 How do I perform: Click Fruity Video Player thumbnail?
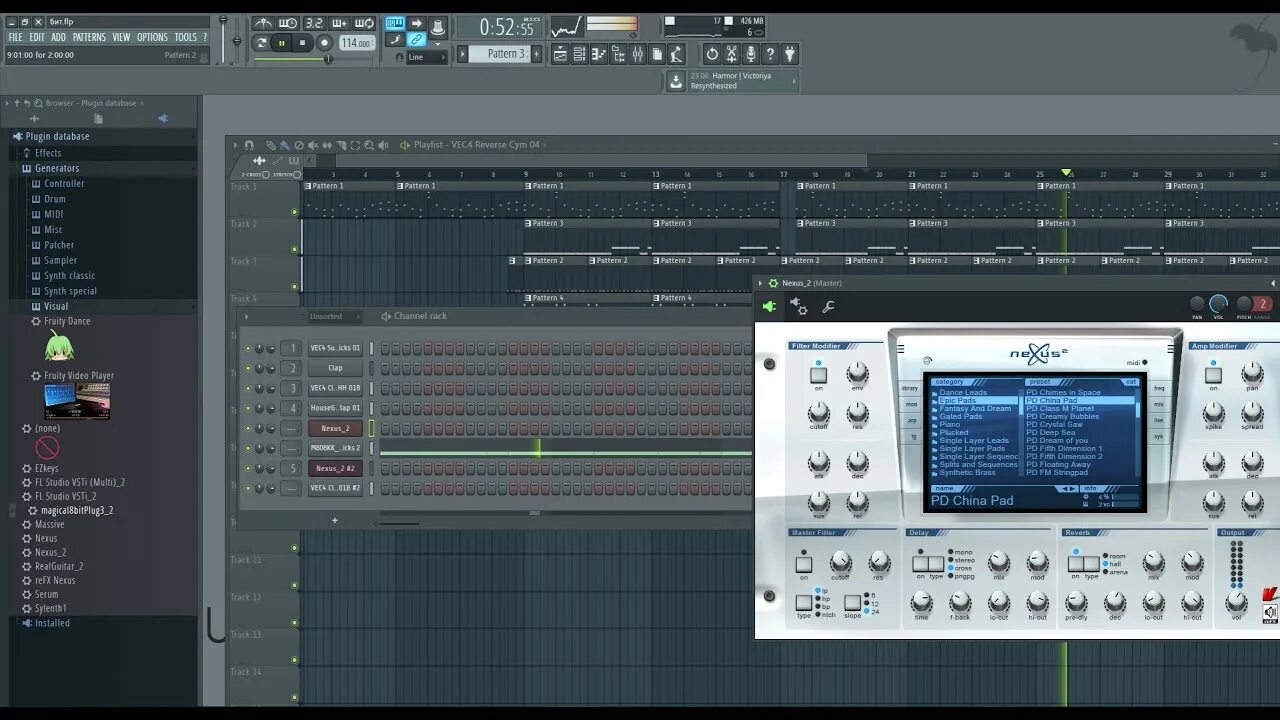click(x=77, y=401)
